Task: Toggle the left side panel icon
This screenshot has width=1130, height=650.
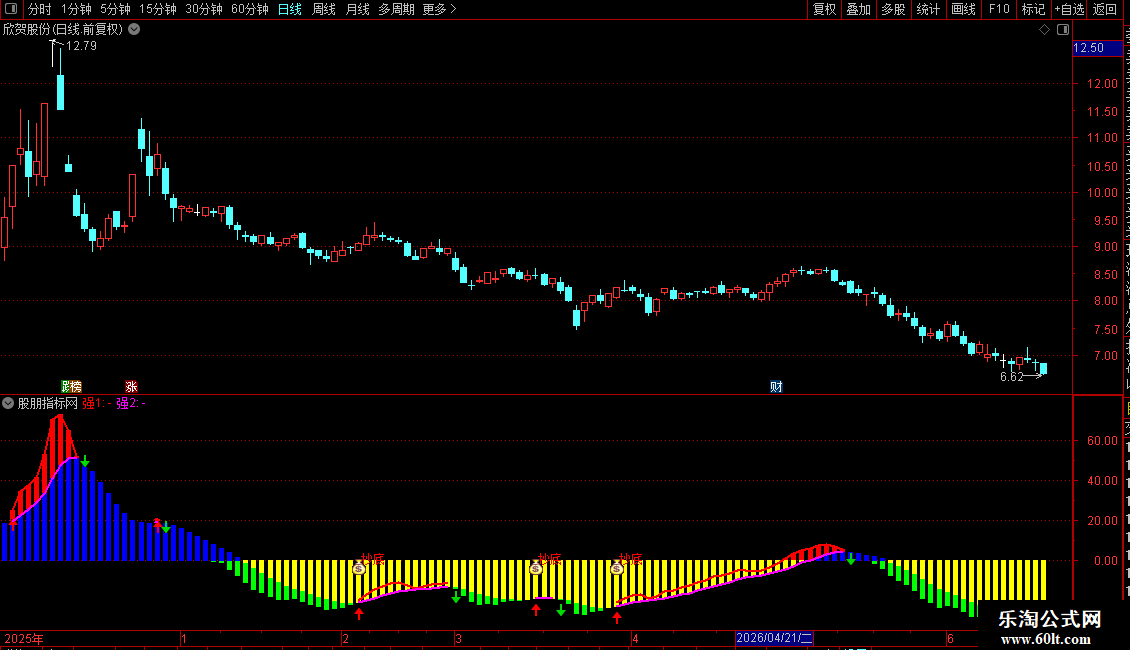Action: click(x=11, y=9)
